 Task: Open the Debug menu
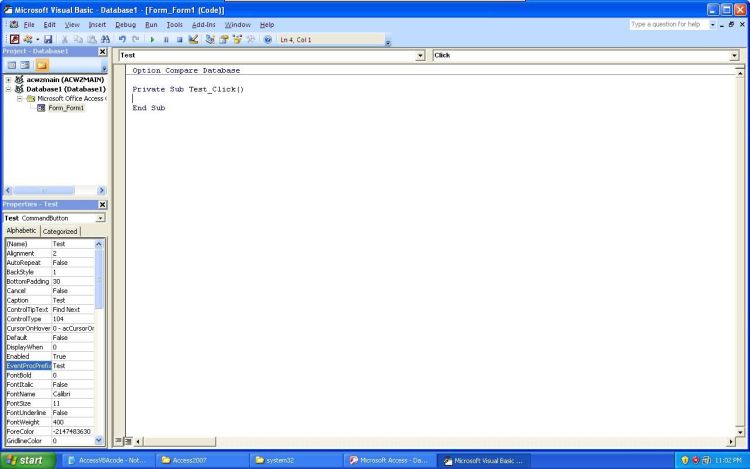pyautogui.click(x=125, y=24)
